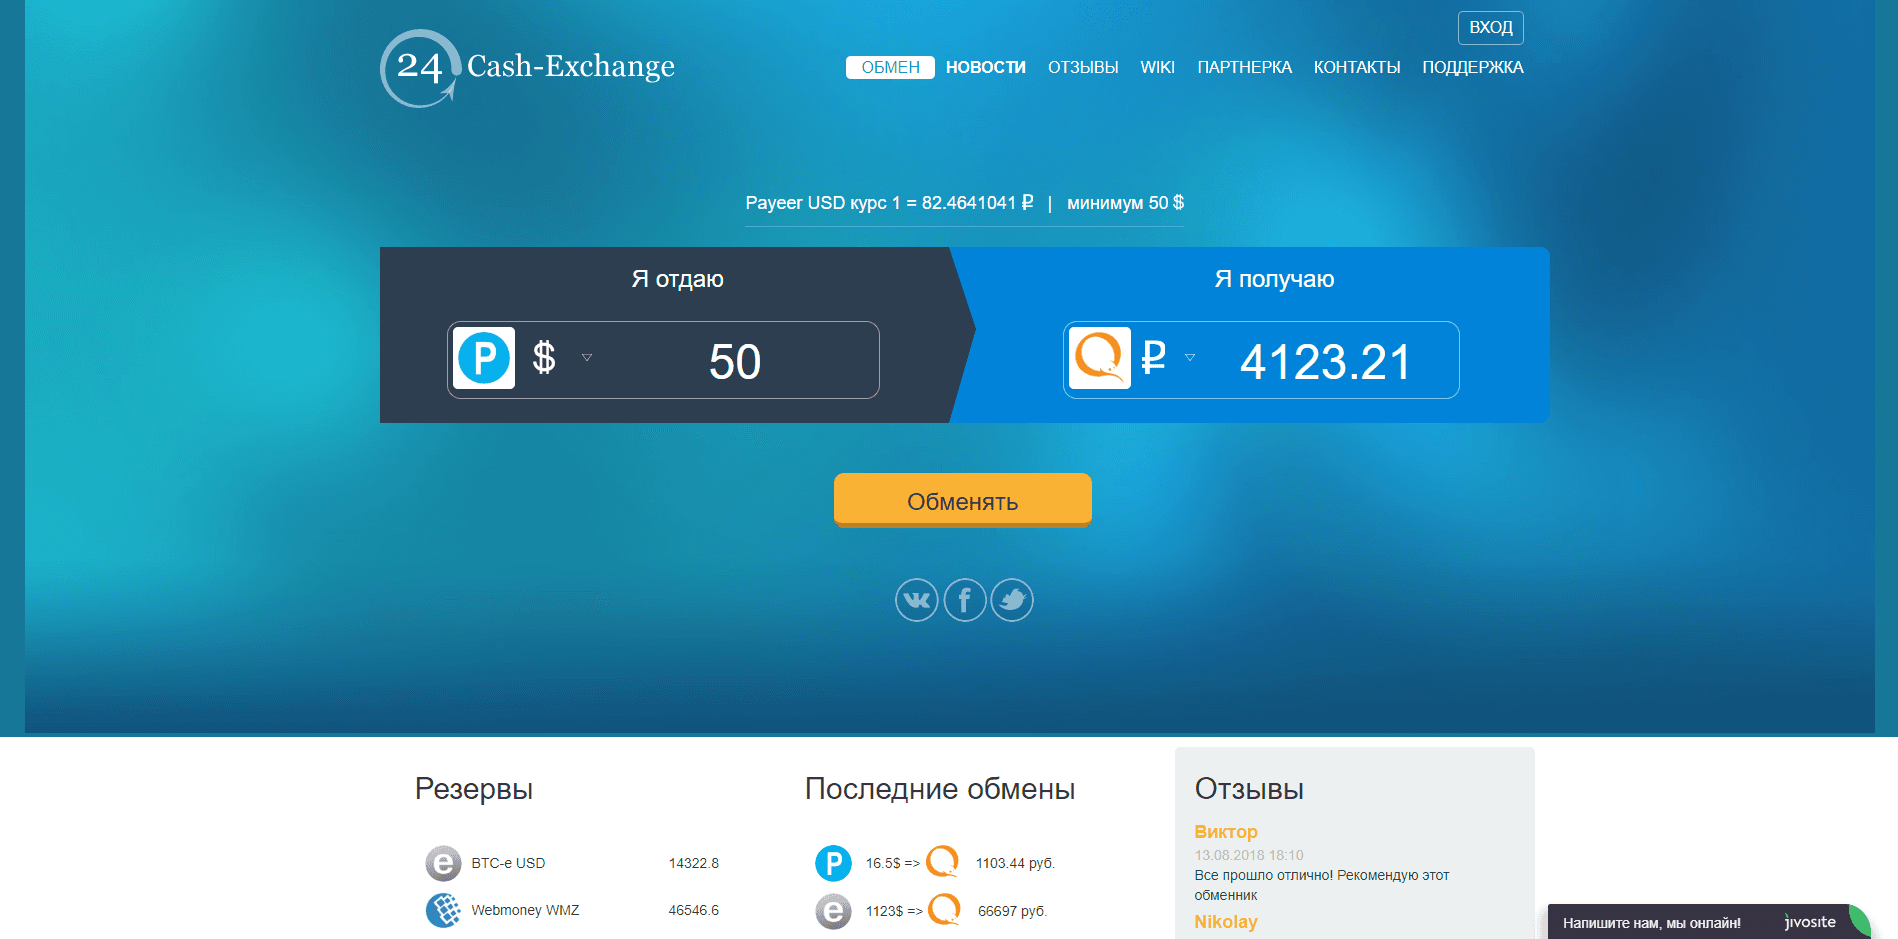Click the 24 Cash-Exchange logo
Screen dimensions: 1898x939
[526, 67]
